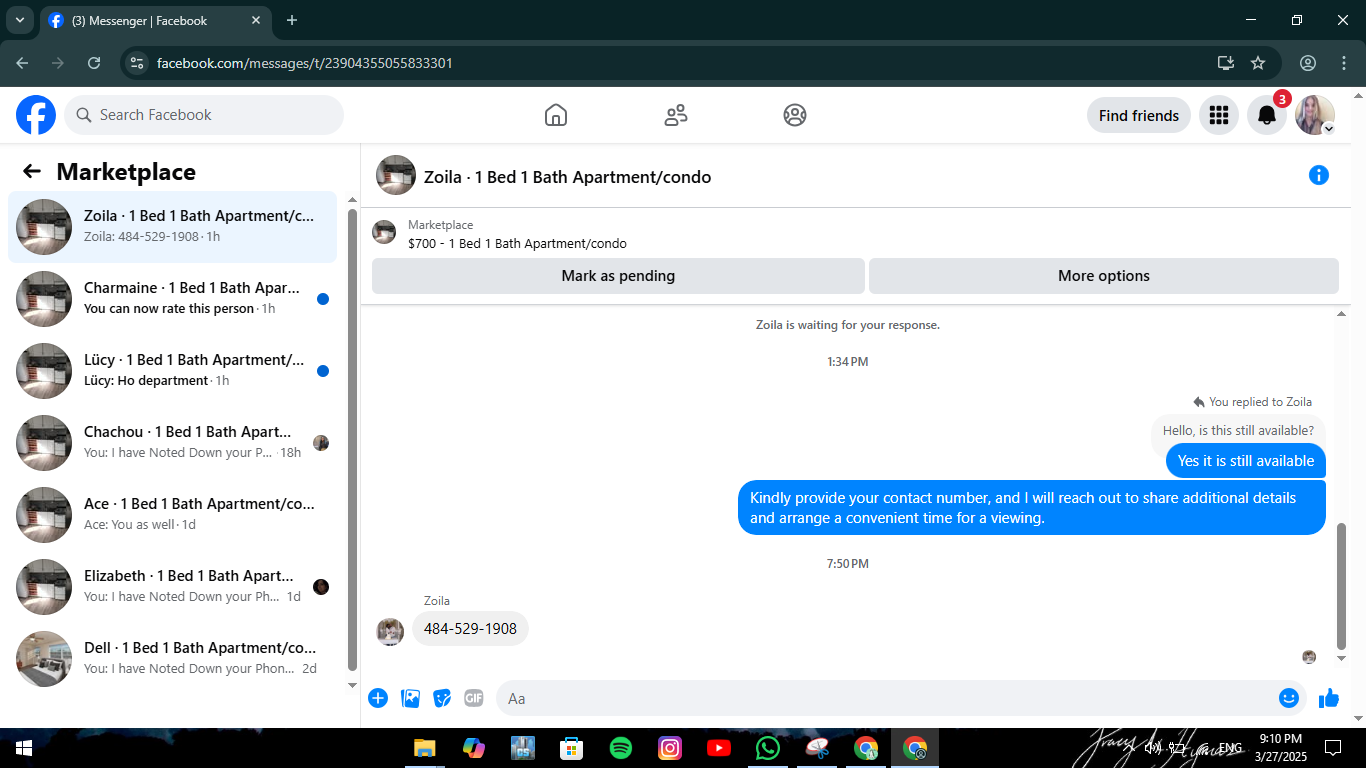1366x768 pixels.
Task: Open Dell's conversation
Action: pyautogui.click(x=173, y=659)
